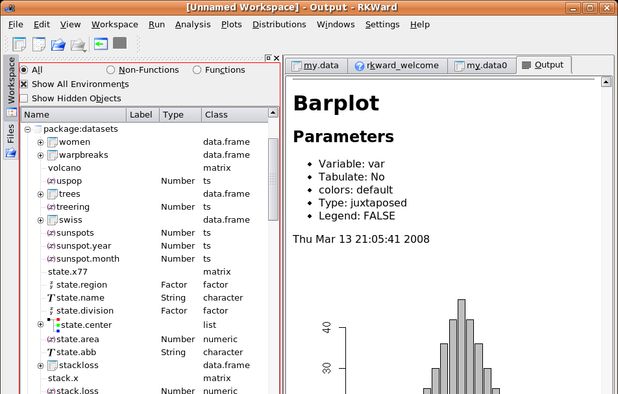Expand the stackloss data frame node
618x394 pixels.
[x=40, y=366]
